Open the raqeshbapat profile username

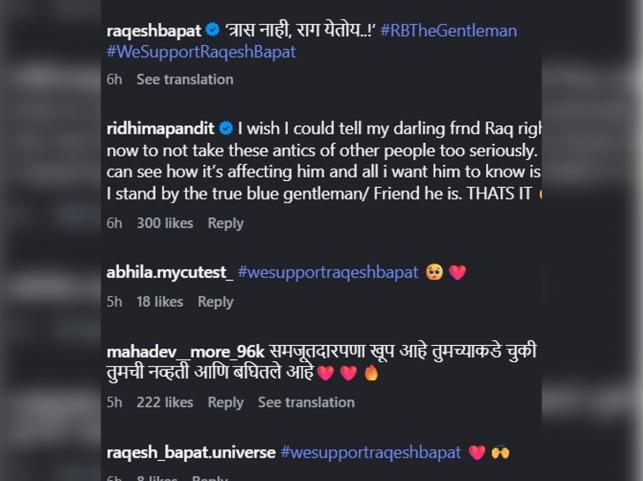coord(153,31)
